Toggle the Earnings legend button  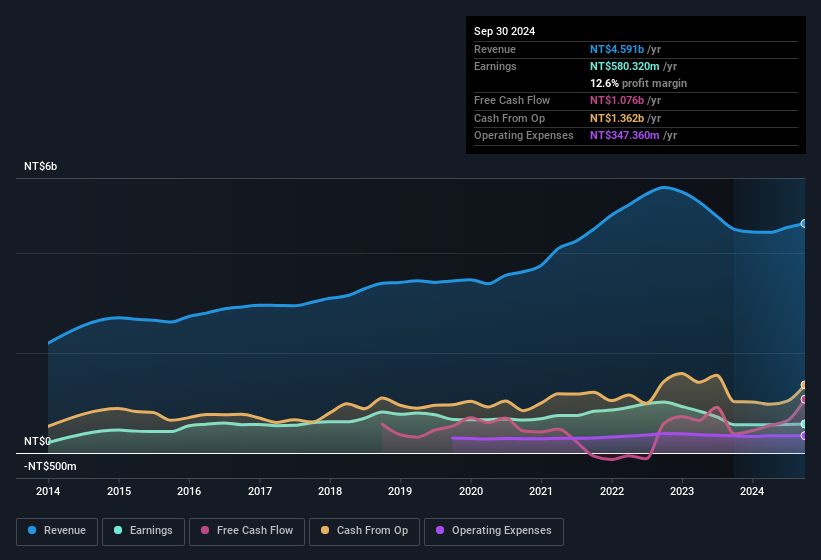pyautogui.click(x=143, y=530)
